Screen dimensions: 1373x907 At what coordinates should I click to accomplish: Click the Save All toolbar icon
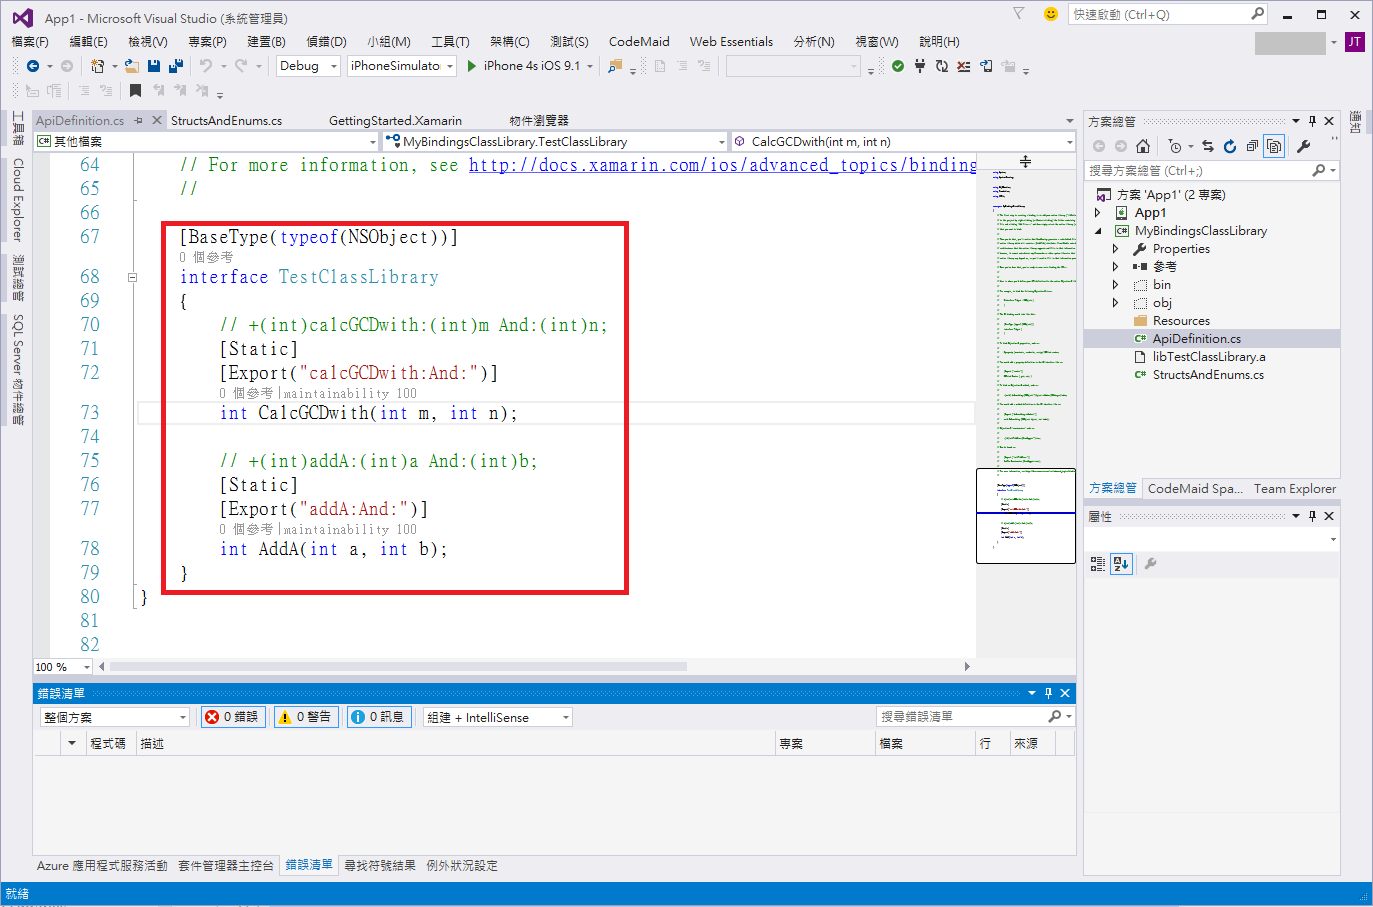[175, 66]
